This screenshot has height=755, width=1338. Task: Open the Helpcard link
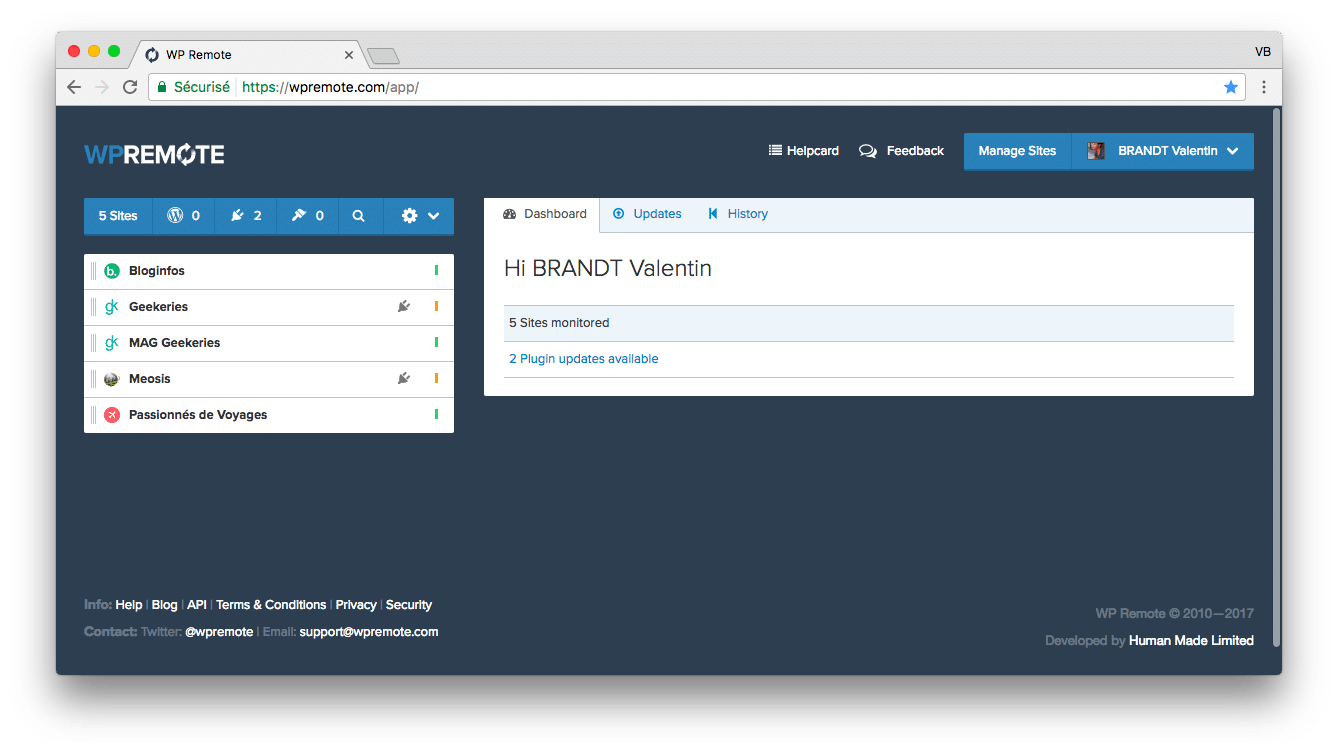804,151
